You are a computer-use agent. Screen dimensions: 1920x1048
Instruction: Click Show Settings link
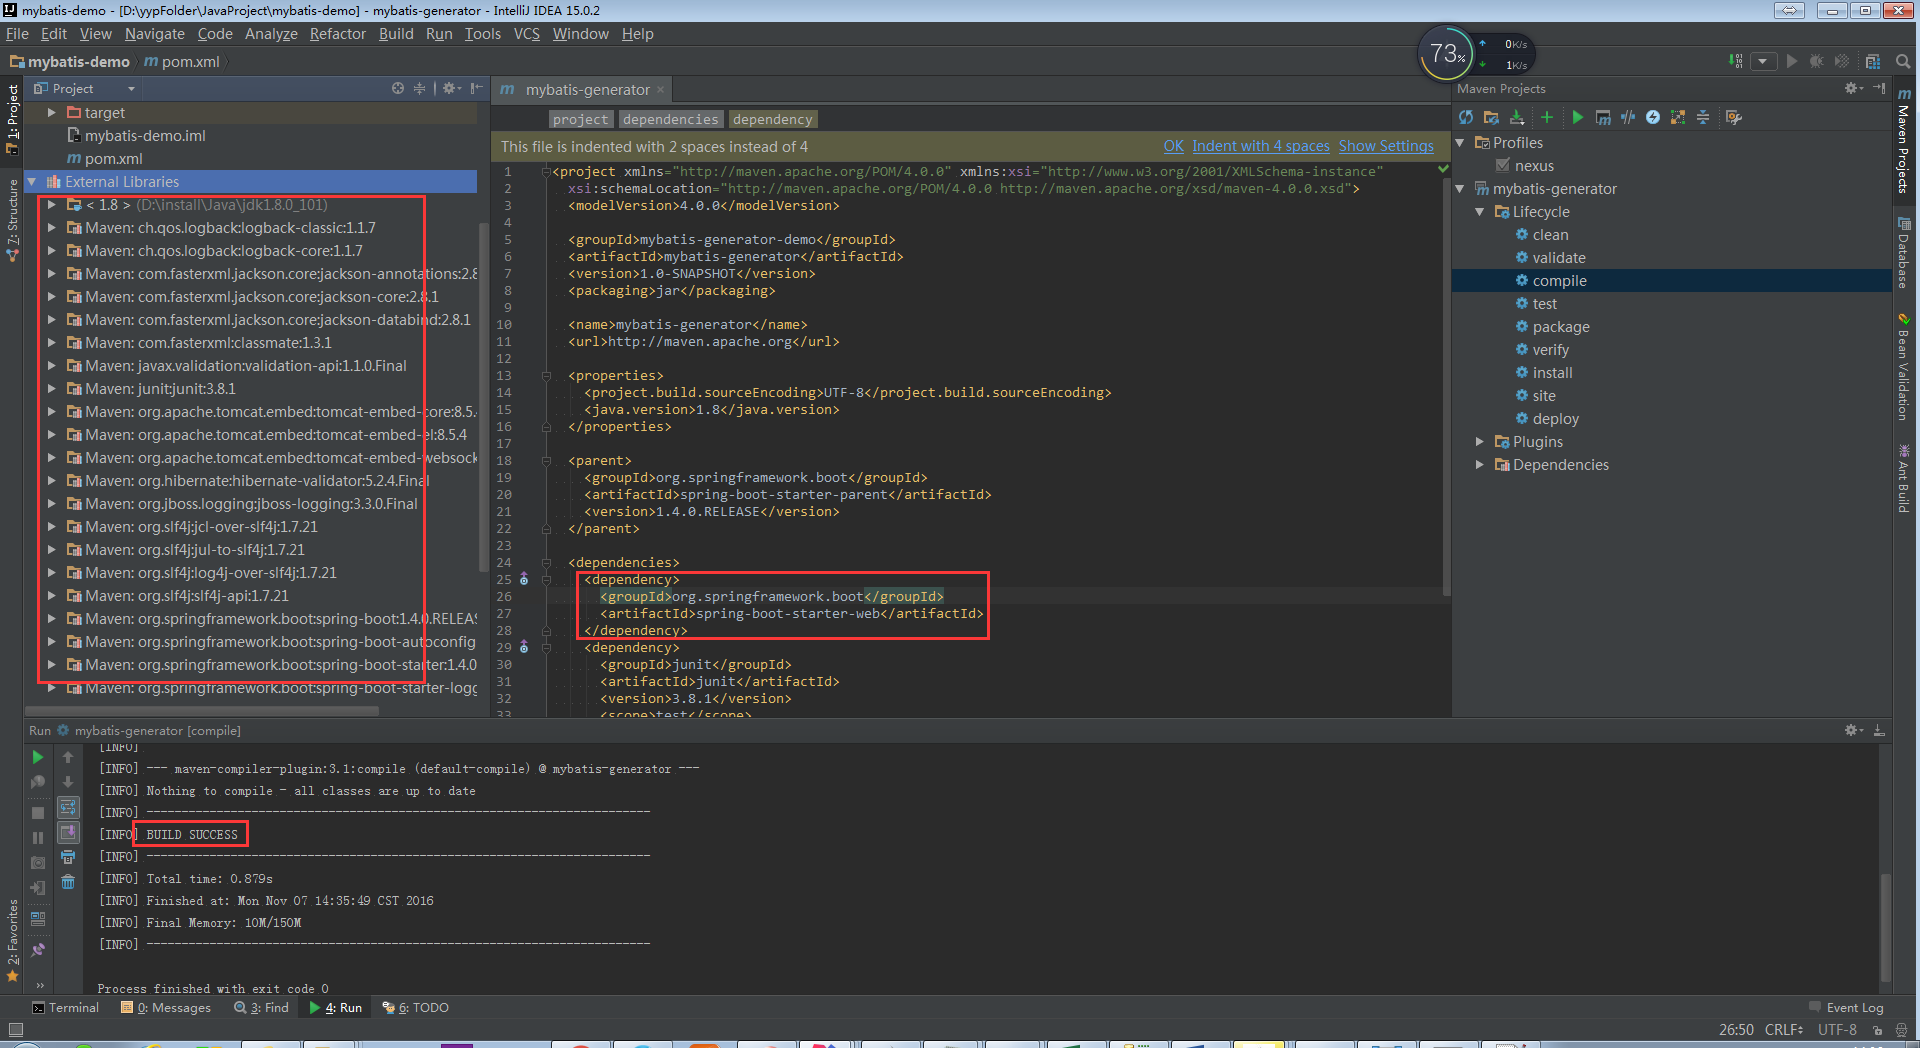click(x=1386, y=147)
